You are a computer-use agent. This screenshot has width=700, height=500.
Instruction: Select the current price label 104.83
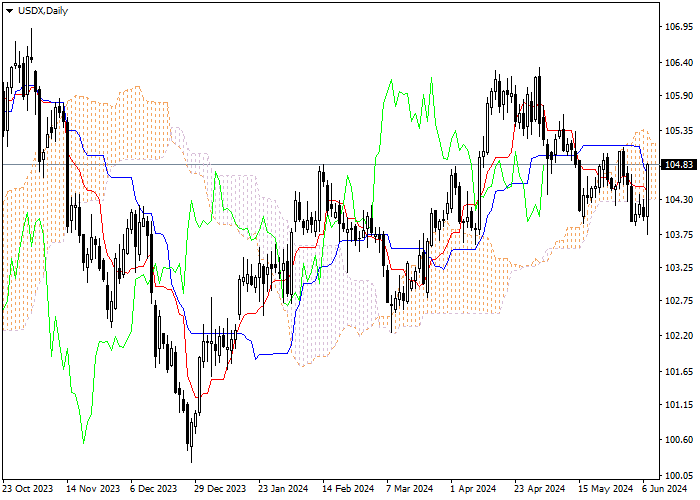click(x=679, y=165)
